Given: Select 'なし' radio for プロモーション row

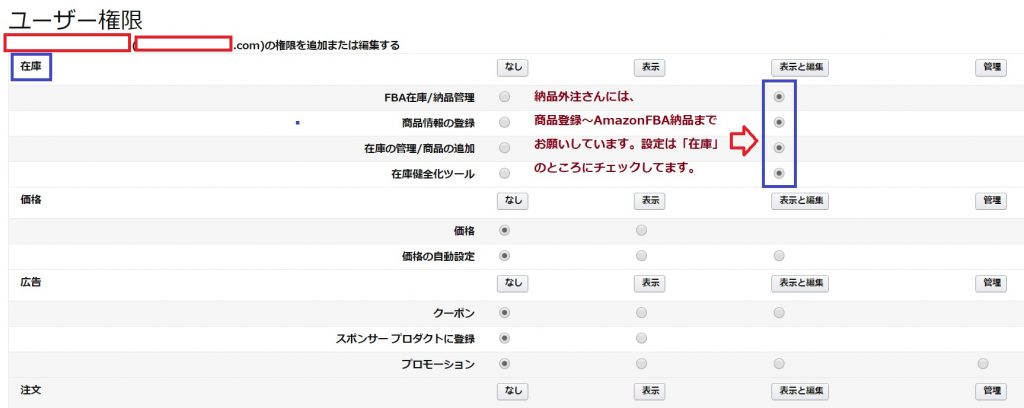Looking at the screenshot, I should [504, 364].
